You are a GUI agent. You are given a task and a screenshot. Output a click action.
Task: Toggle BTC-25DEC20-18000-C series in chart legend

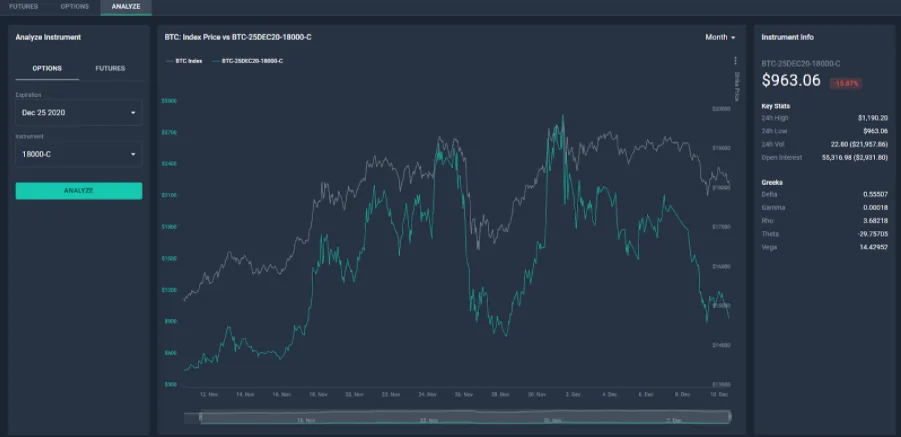(x=248, y=61)
